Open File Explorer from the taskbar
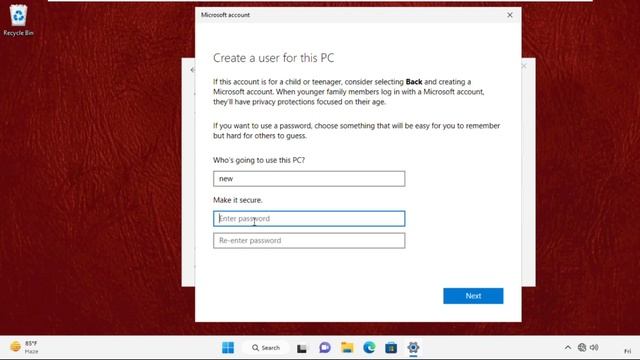The height and width of the screenshot is (360, 640). pyautogui.click(x=347, y=348)
